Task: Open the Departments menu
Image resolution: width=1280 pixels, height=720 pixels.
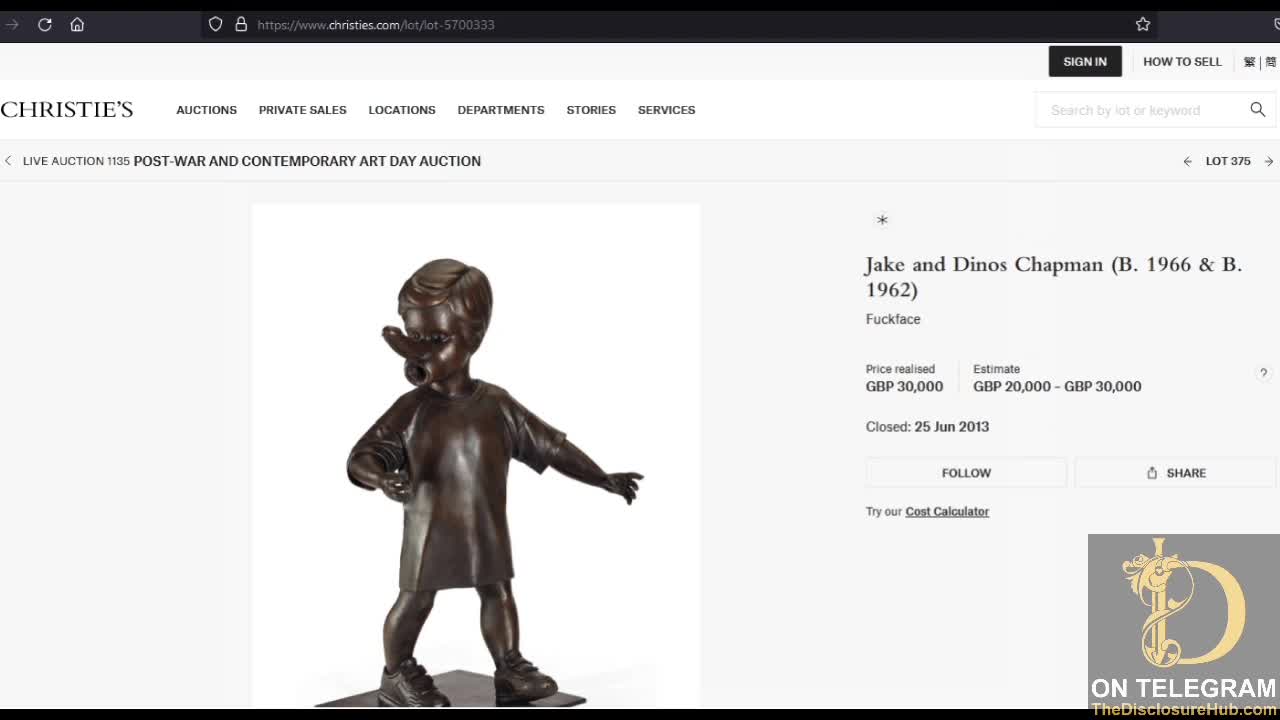Action: [501, 110]
